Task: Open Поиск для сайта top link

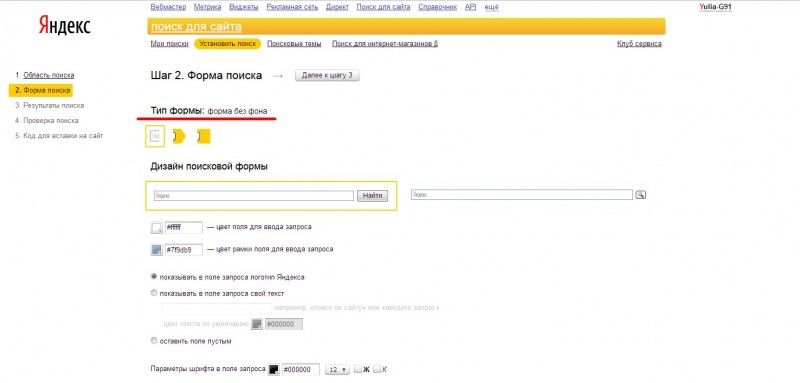Action: pos(384,7)
